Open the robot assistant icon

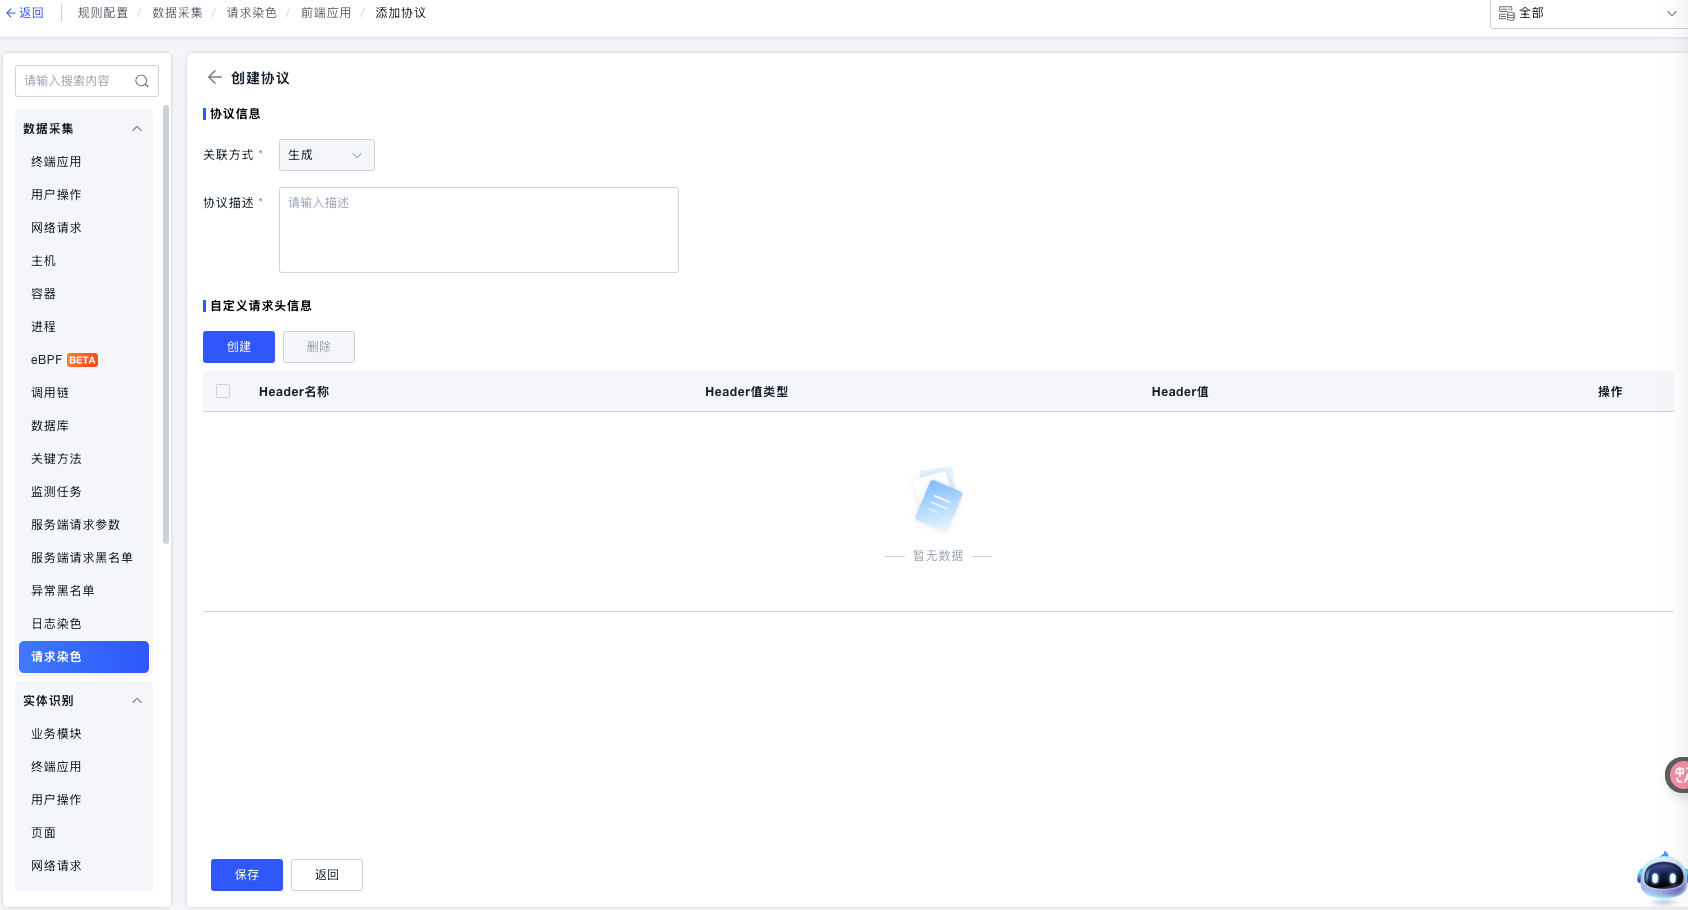tap(1662, 877)
